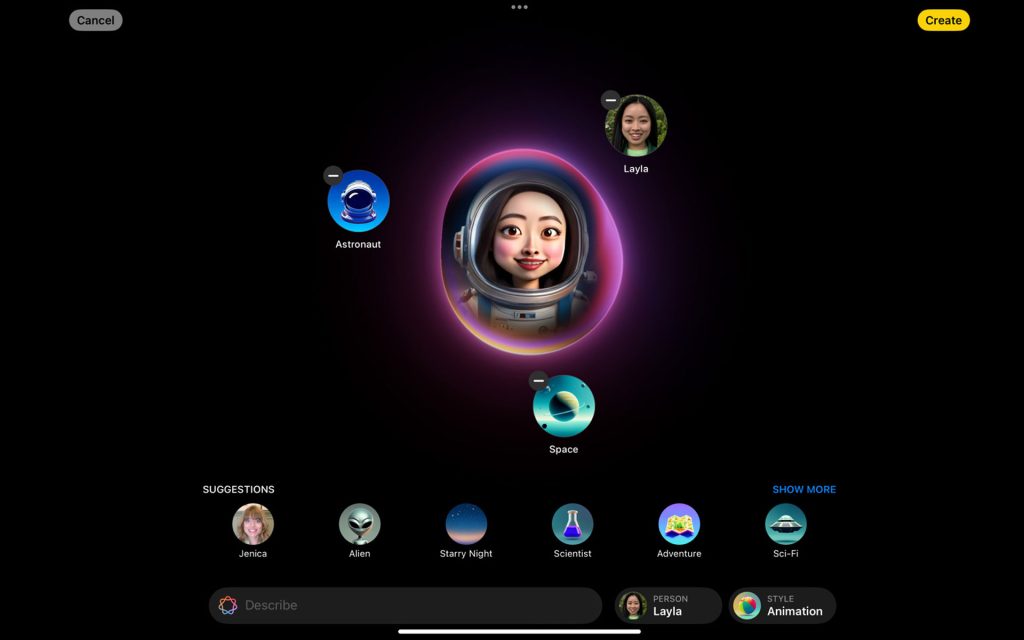Add Jenica from the suggestions row
The height and width of the screenshot is (640, 1024).
pos(252,521)
